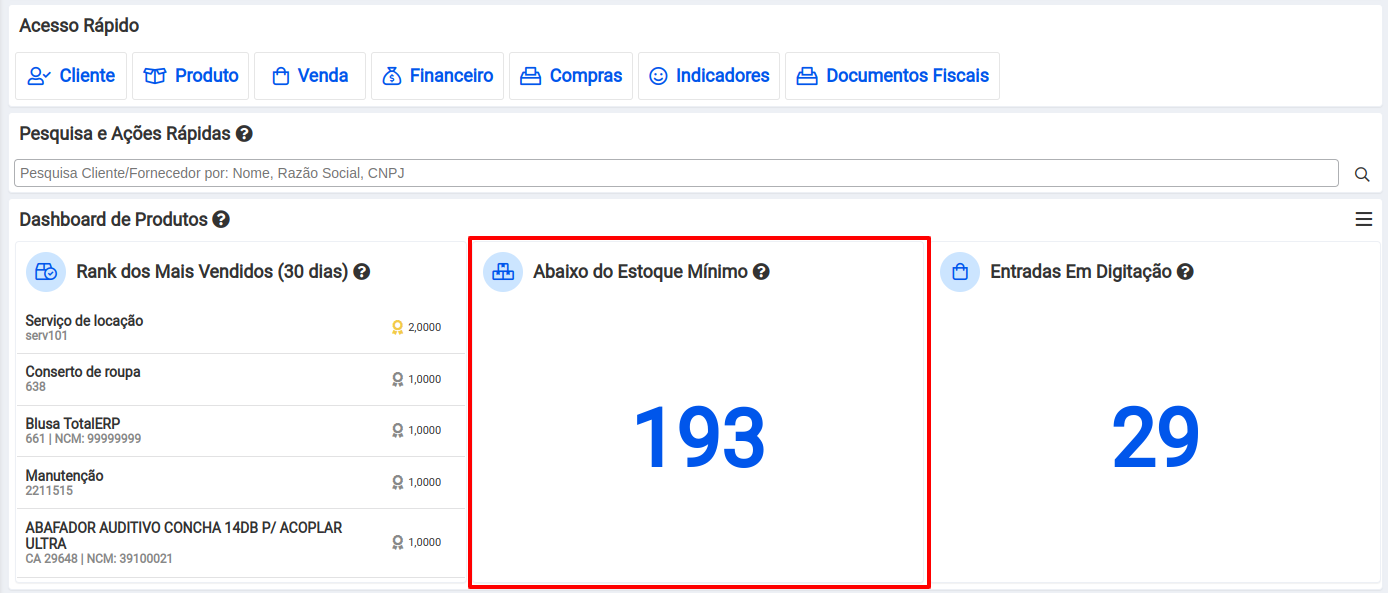Open the Financeiro quick access button
The height and width of the screenshot is (593, 1388).
point(437,76)
